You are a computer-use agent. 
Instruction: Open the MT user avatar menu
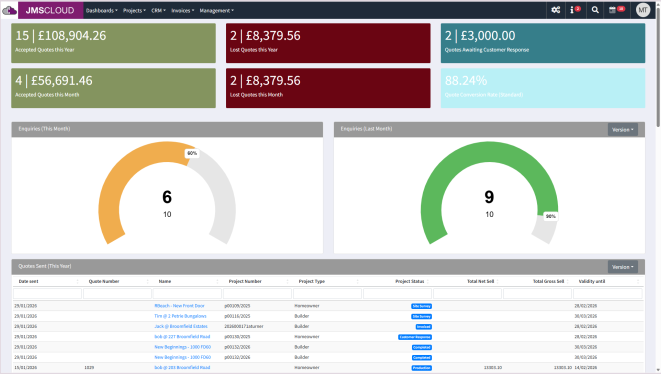click(x=643, y=10)
